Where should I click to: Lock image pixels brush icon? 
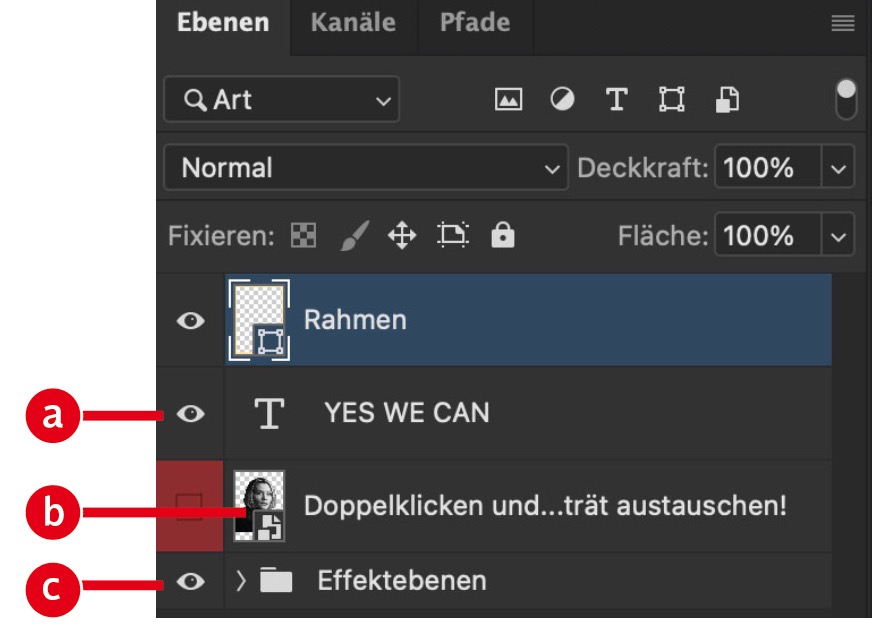[353, 236]
